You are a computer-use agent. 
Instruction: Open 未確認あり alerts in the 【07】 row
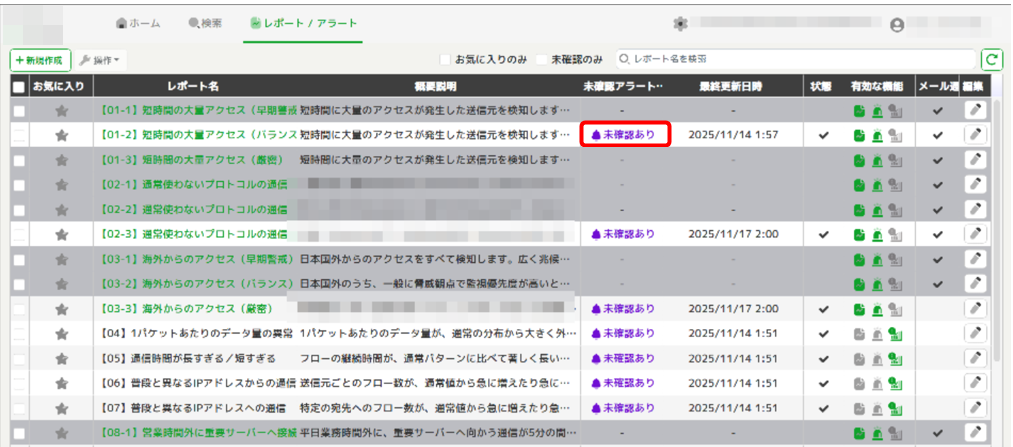coord(623,408)
